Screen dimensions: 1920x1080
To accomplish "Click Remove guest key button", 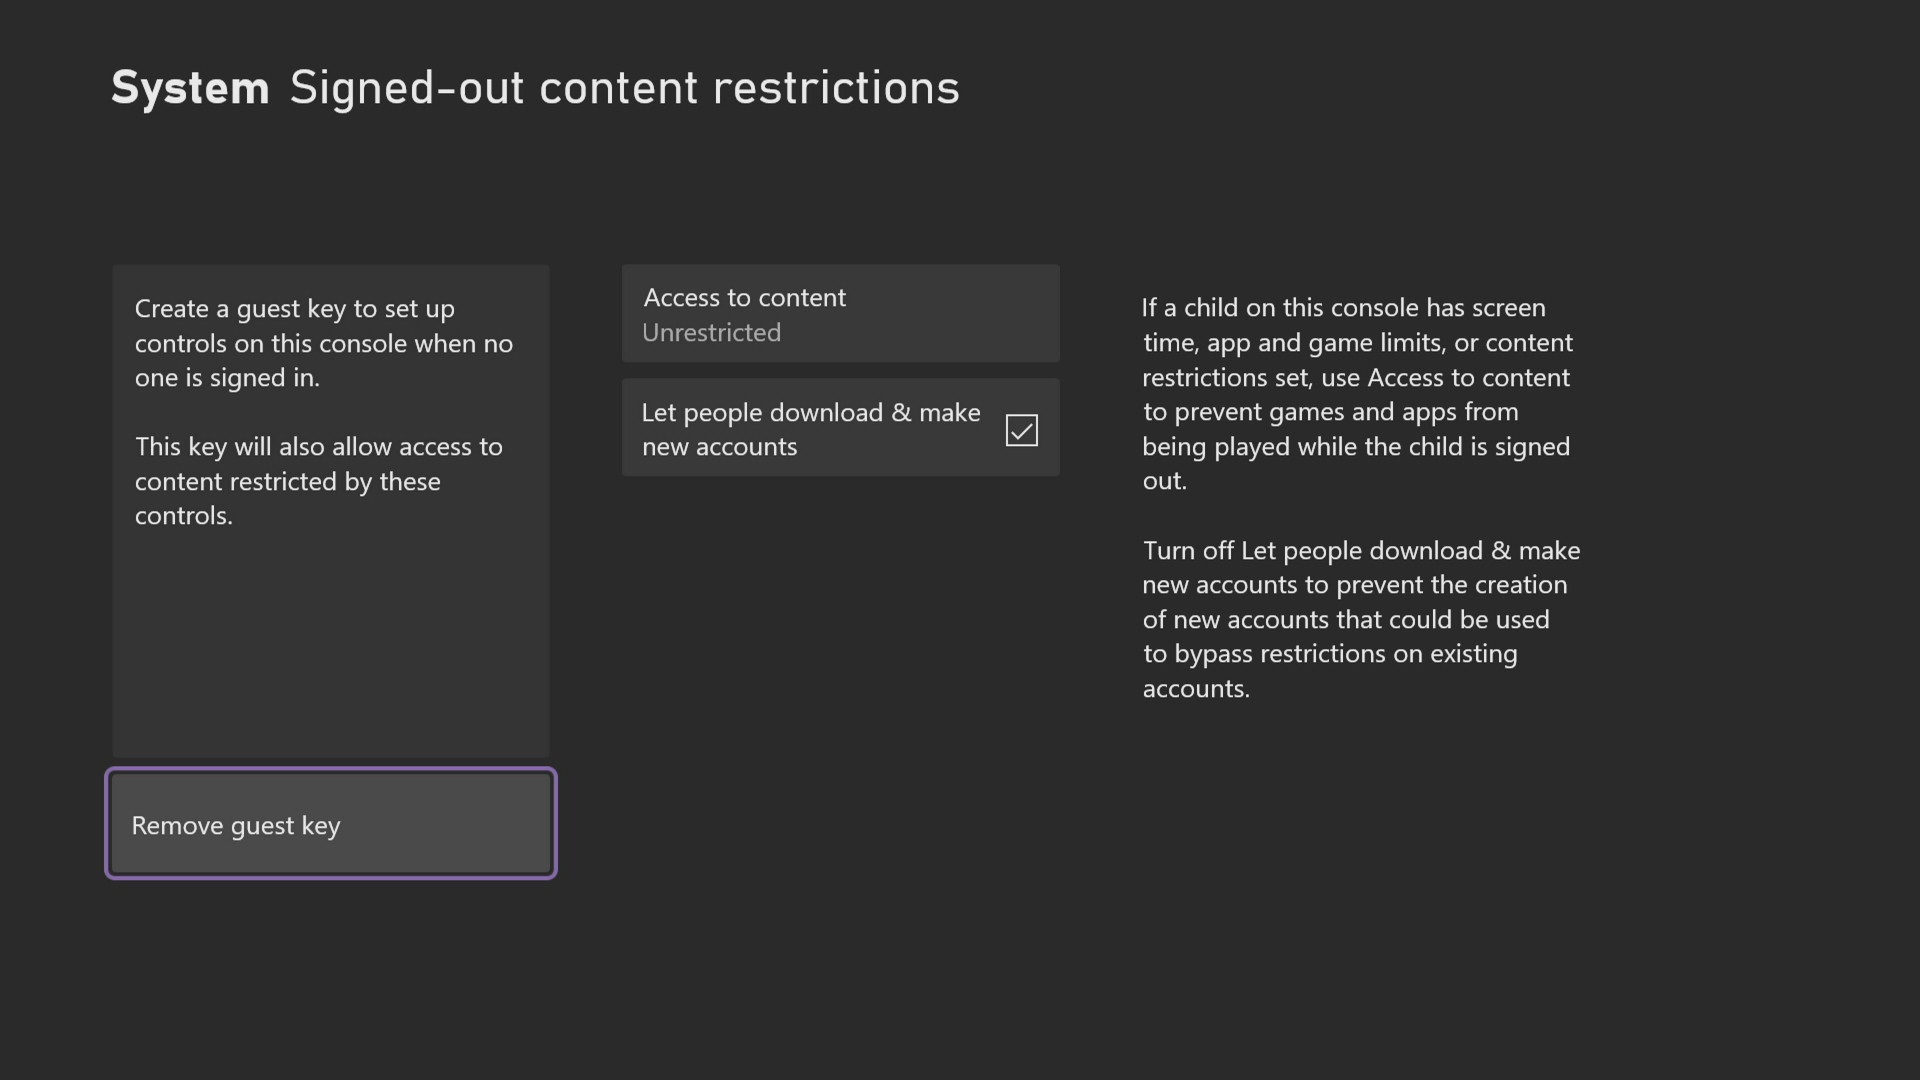I will coord(330,823).
